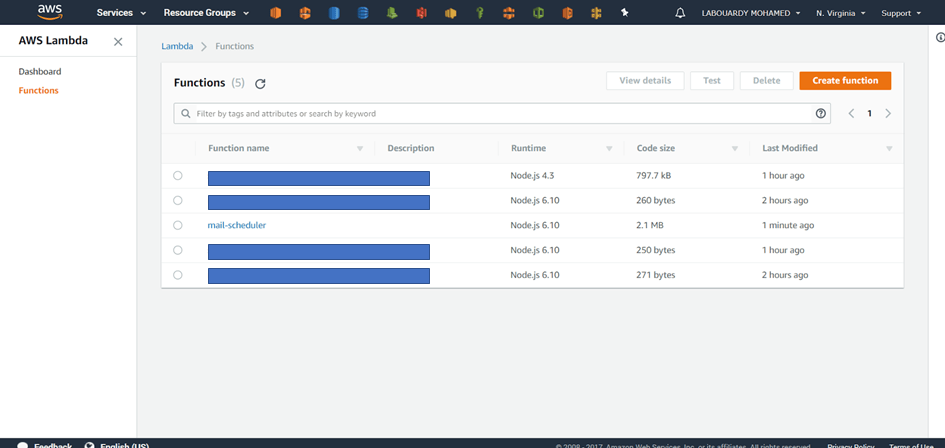
Task: Click the Description column header
Action: pos(410,148)
